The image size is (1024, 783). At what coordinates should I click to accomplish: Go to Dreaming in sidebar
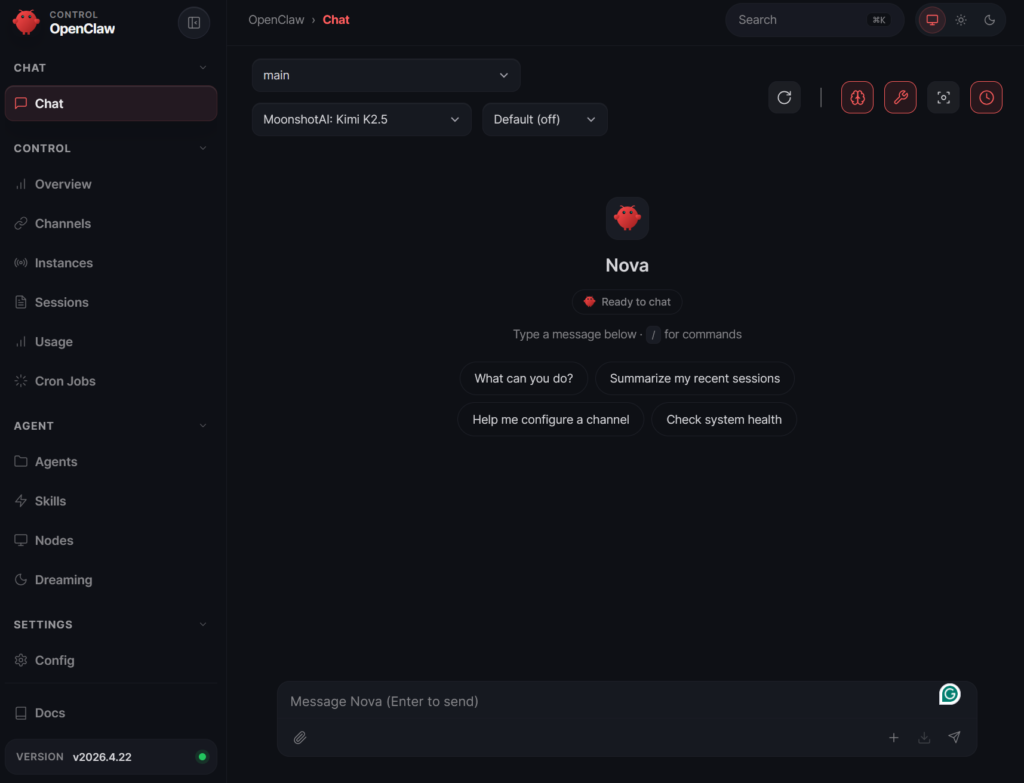tap(63, 580)
